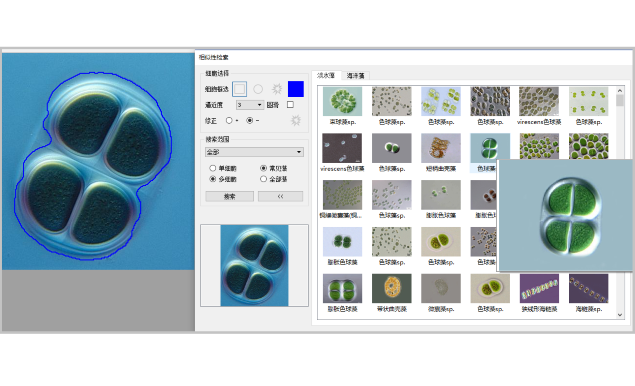Switch to the 淡水藻 tab
This screenshot has width=635, height=386.
pos(326,75)
